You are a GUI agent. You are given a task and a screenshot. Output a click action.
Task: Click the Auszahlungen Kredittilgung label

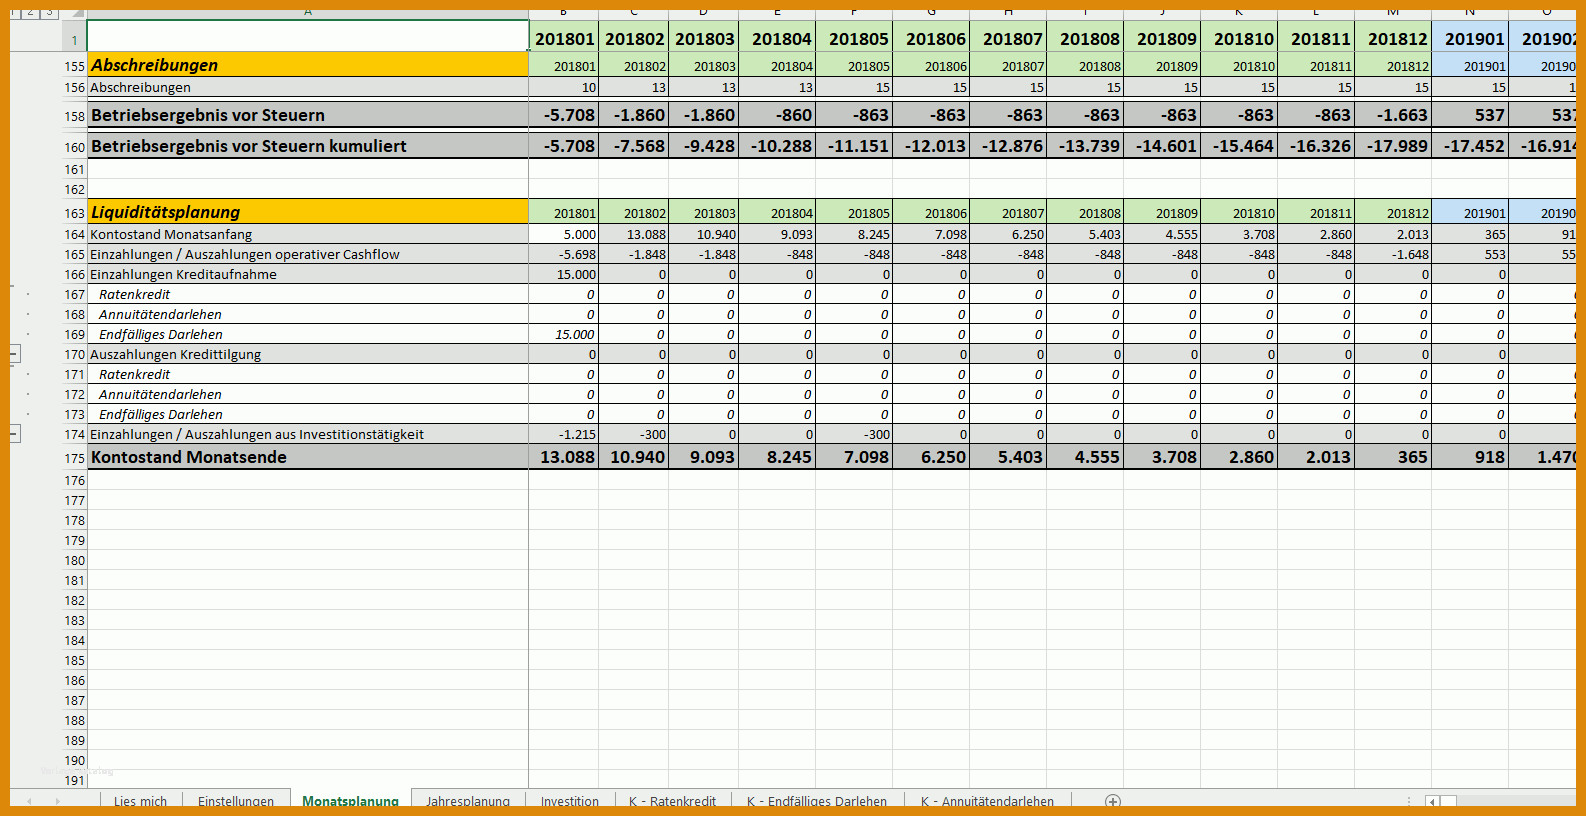[175, 354]
